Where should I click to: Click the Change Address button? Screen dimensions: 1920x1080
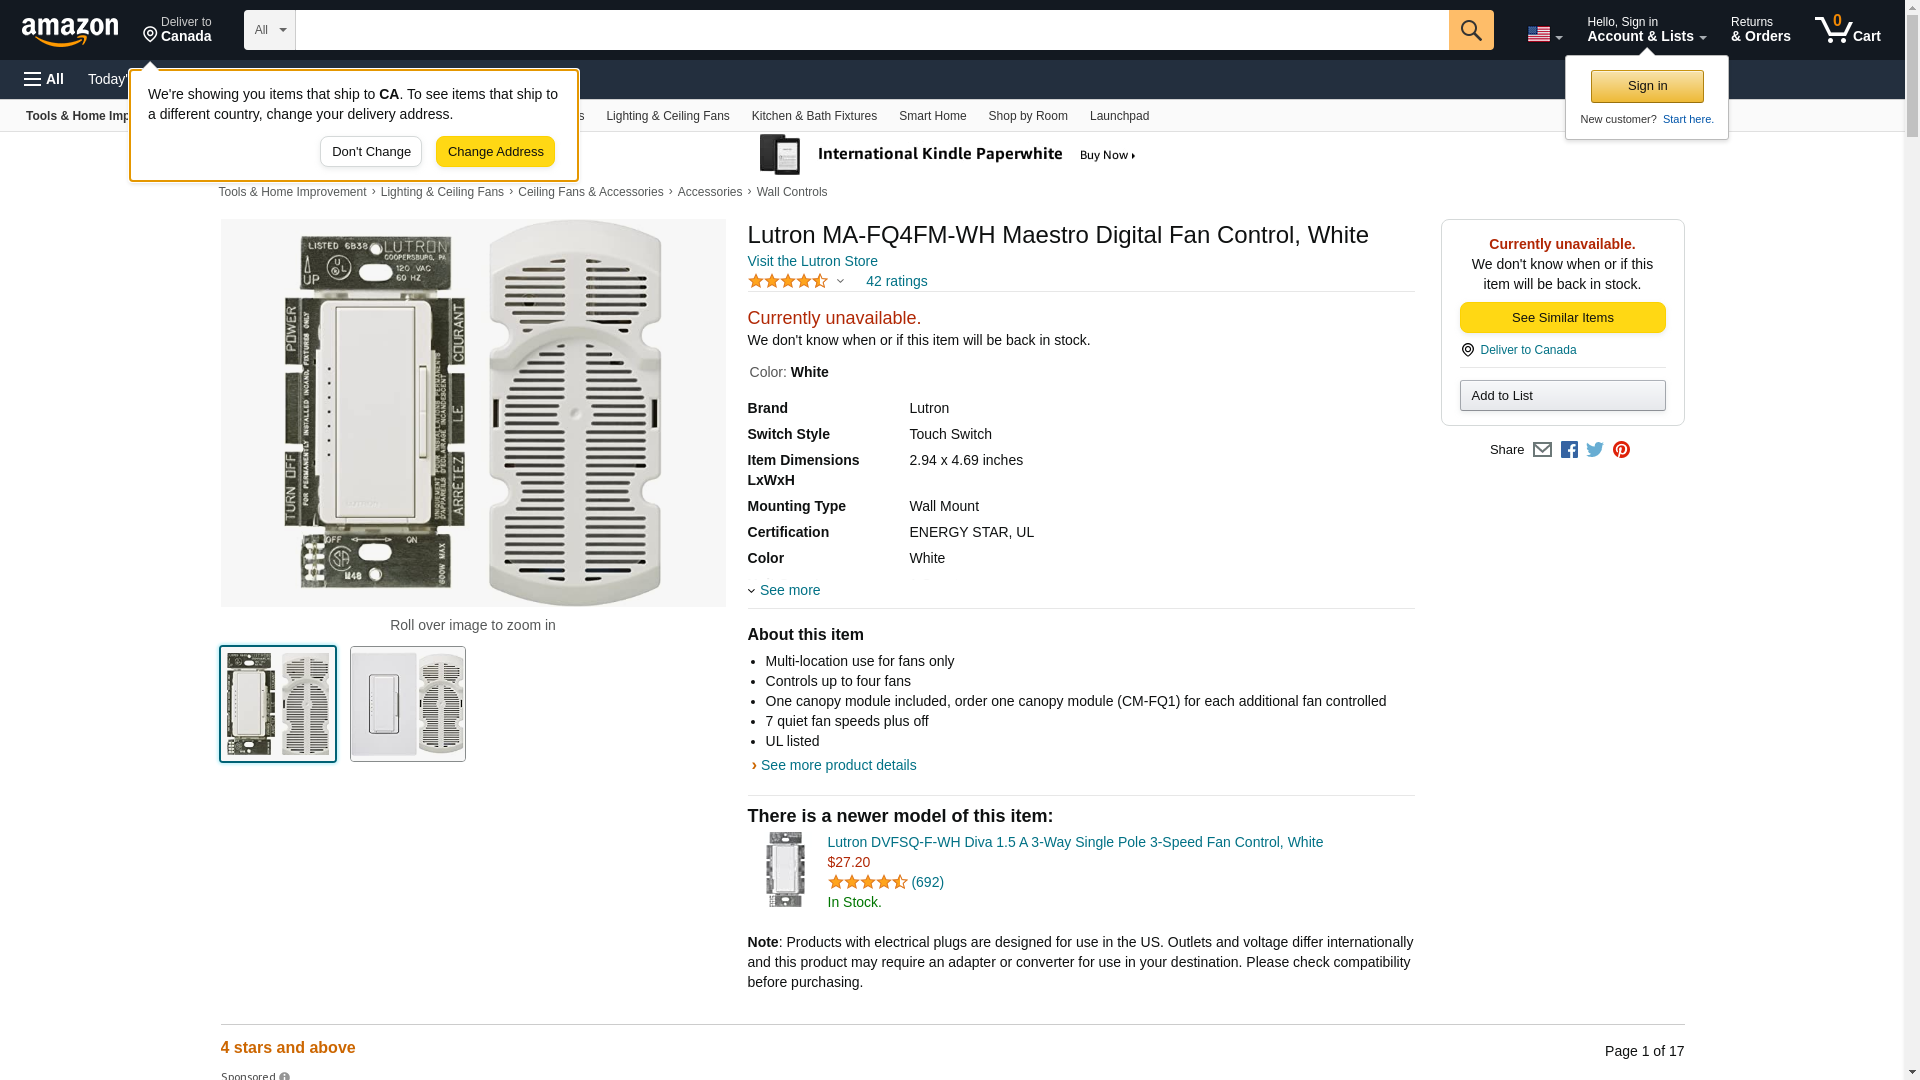495,152
